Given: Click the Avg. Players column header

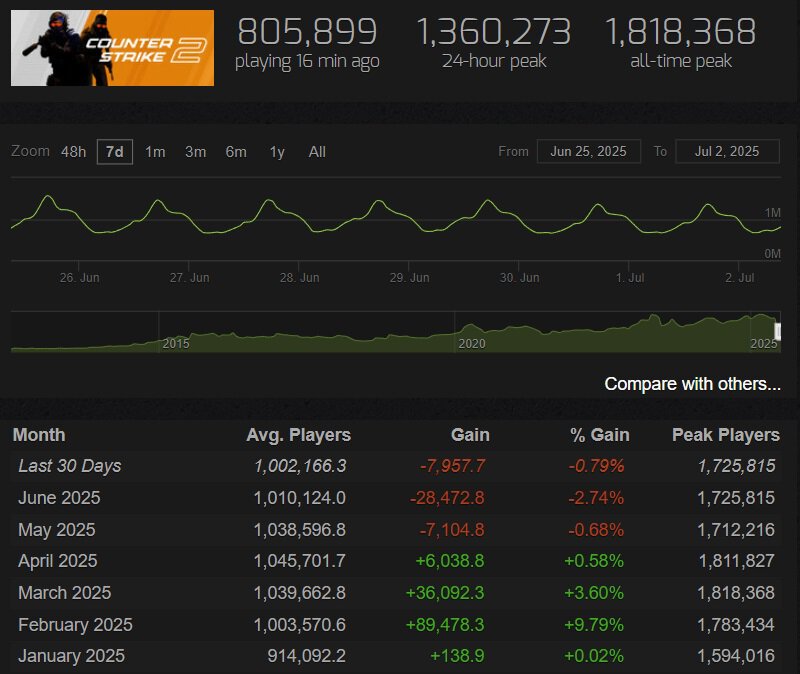Looking at the screenshot, I should (298, 434).
